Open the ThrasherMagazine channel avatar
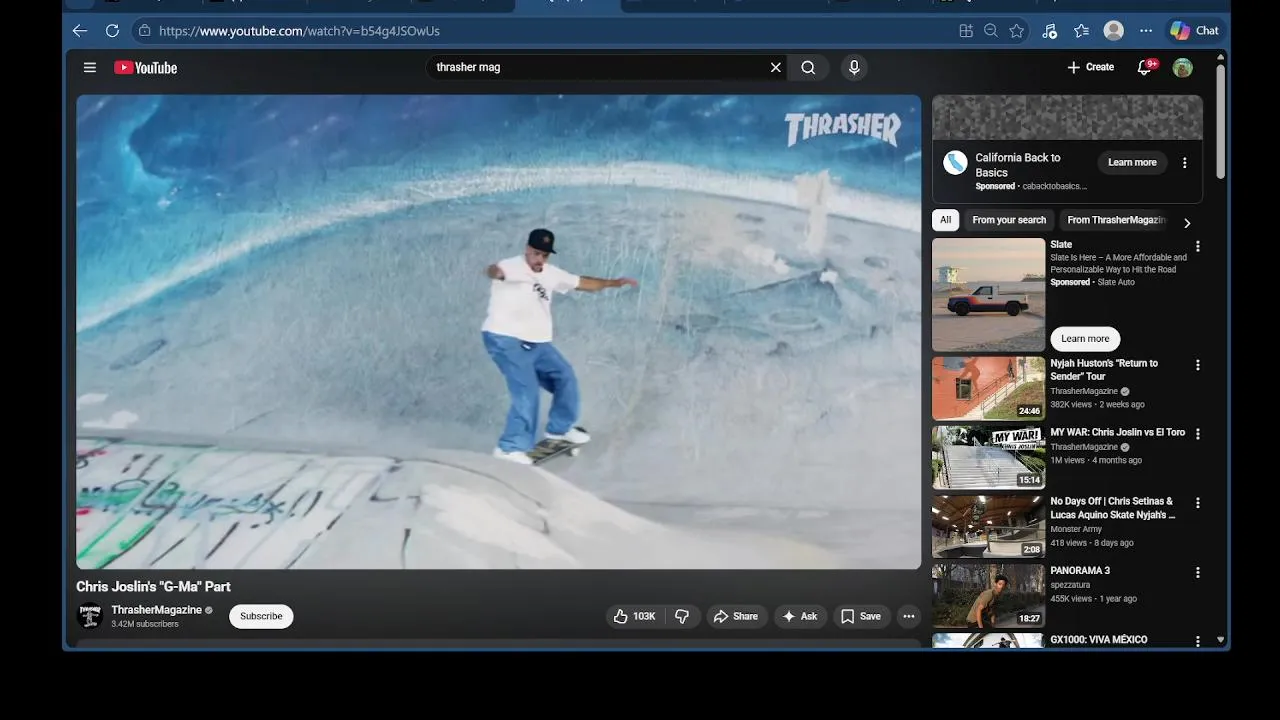Screen dimensions: 1280x720 (x=90, y=616)
